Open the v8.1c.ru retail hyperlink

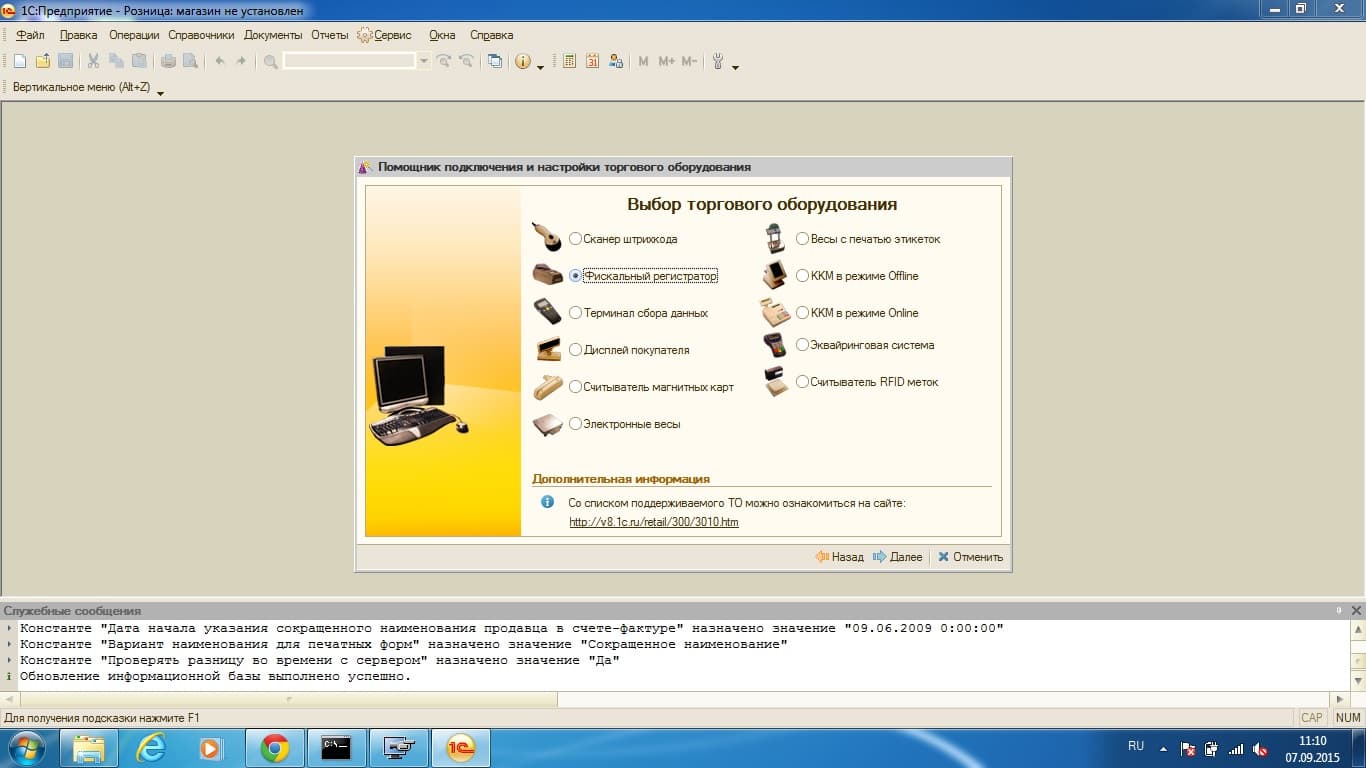(654, 522)
